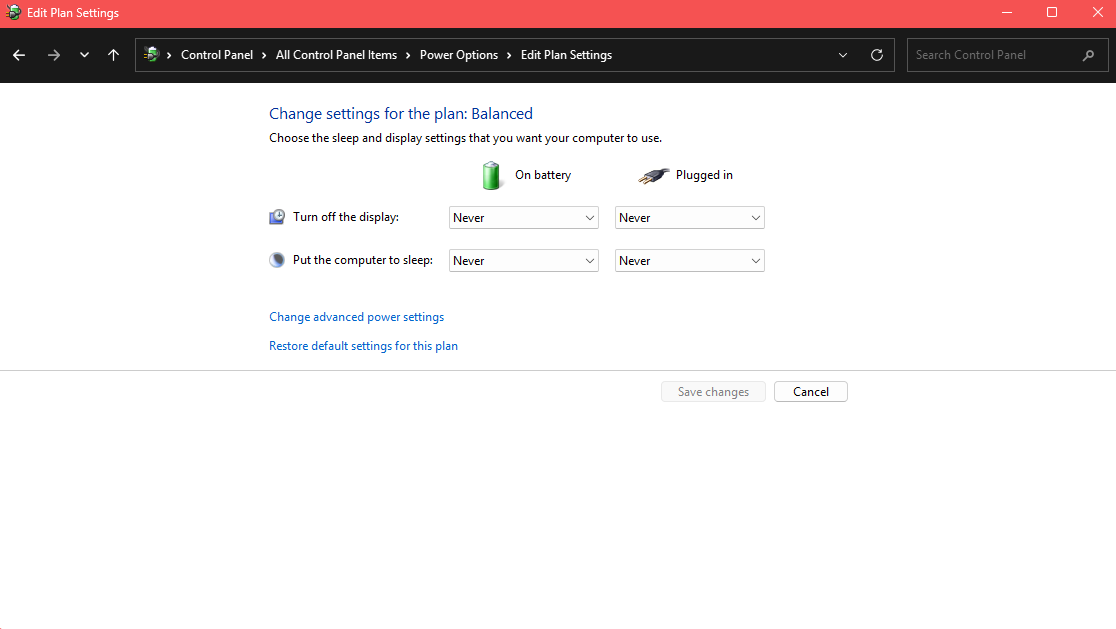Viewport: 1116px width, 629px height.
Task: Go back with the left arrow
Action: click(19, 55)
